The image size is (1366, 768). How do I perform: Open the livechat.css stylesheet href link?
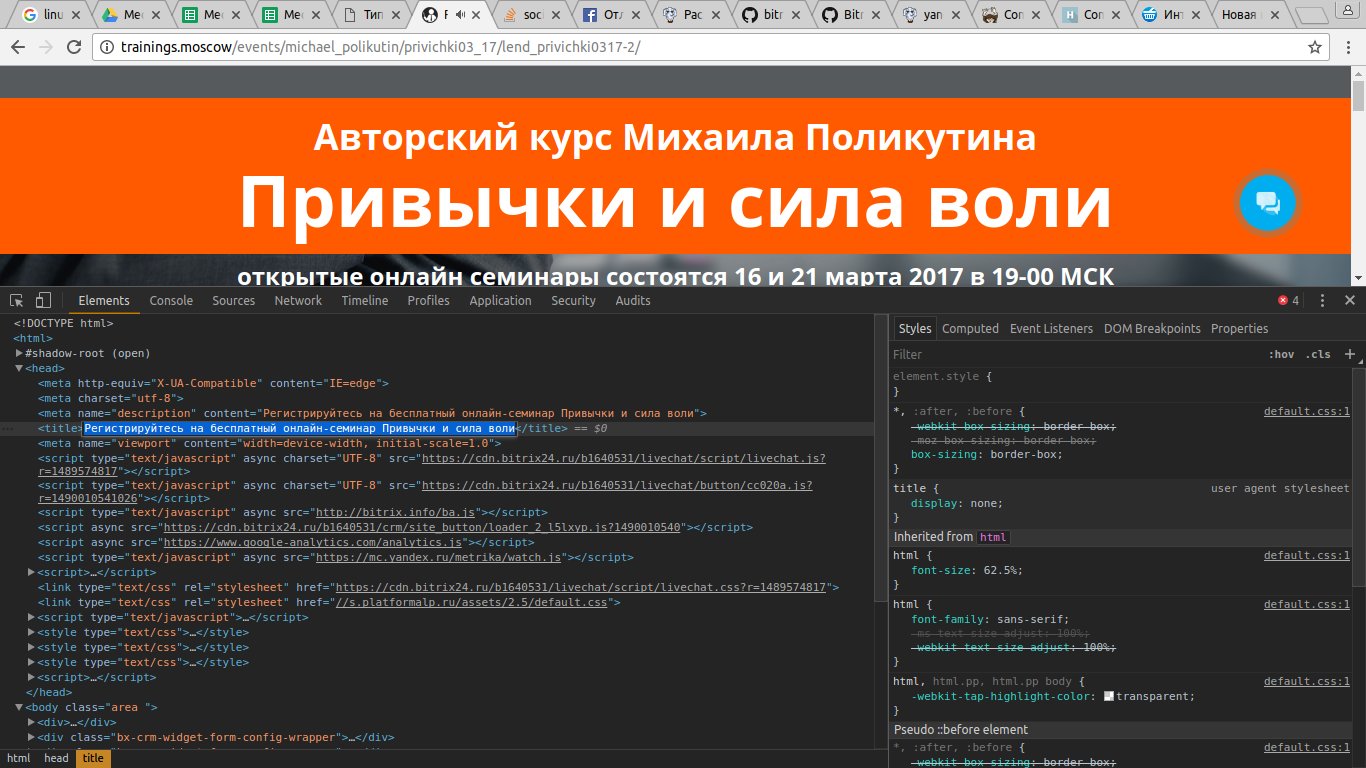580,588
